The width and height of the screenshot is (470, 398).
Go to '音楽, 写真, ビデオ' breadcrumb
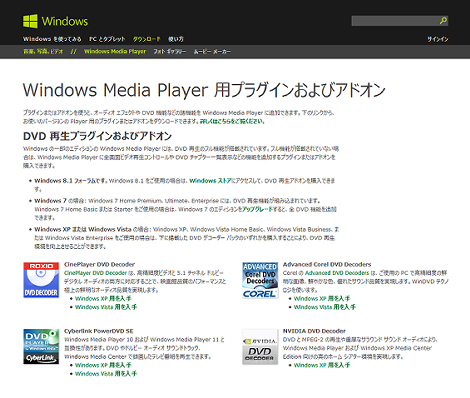pos(43,51)
